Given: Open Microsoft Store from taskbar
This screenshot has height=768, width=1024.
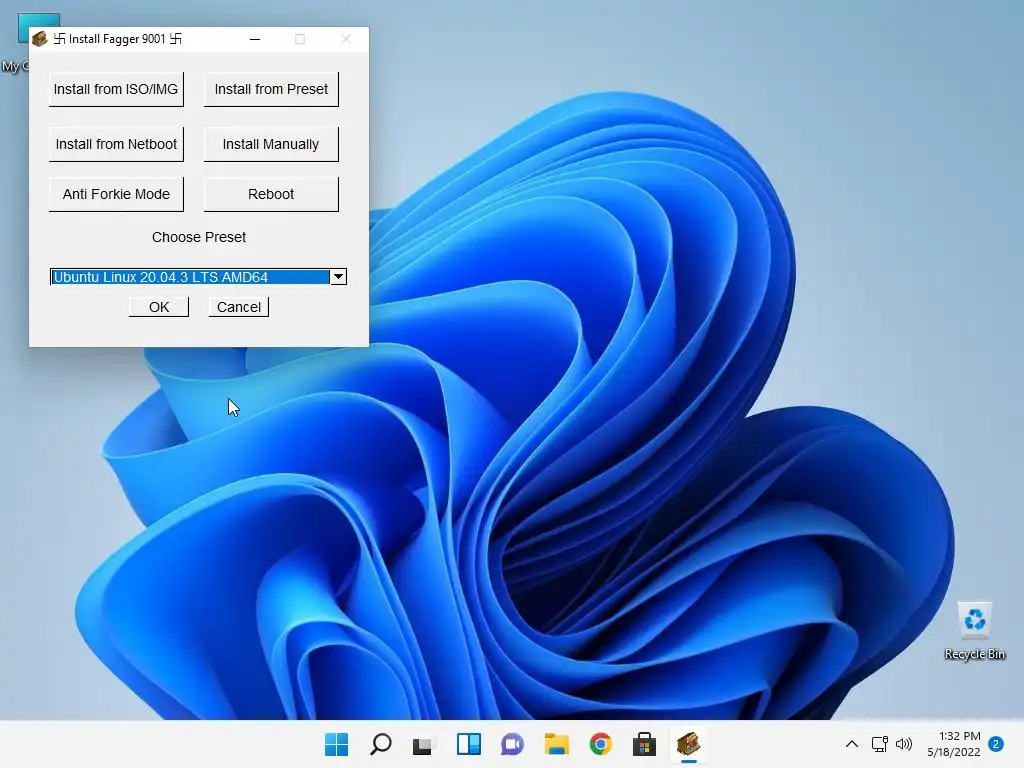Looking at the screenshot, I should point(644,744).
